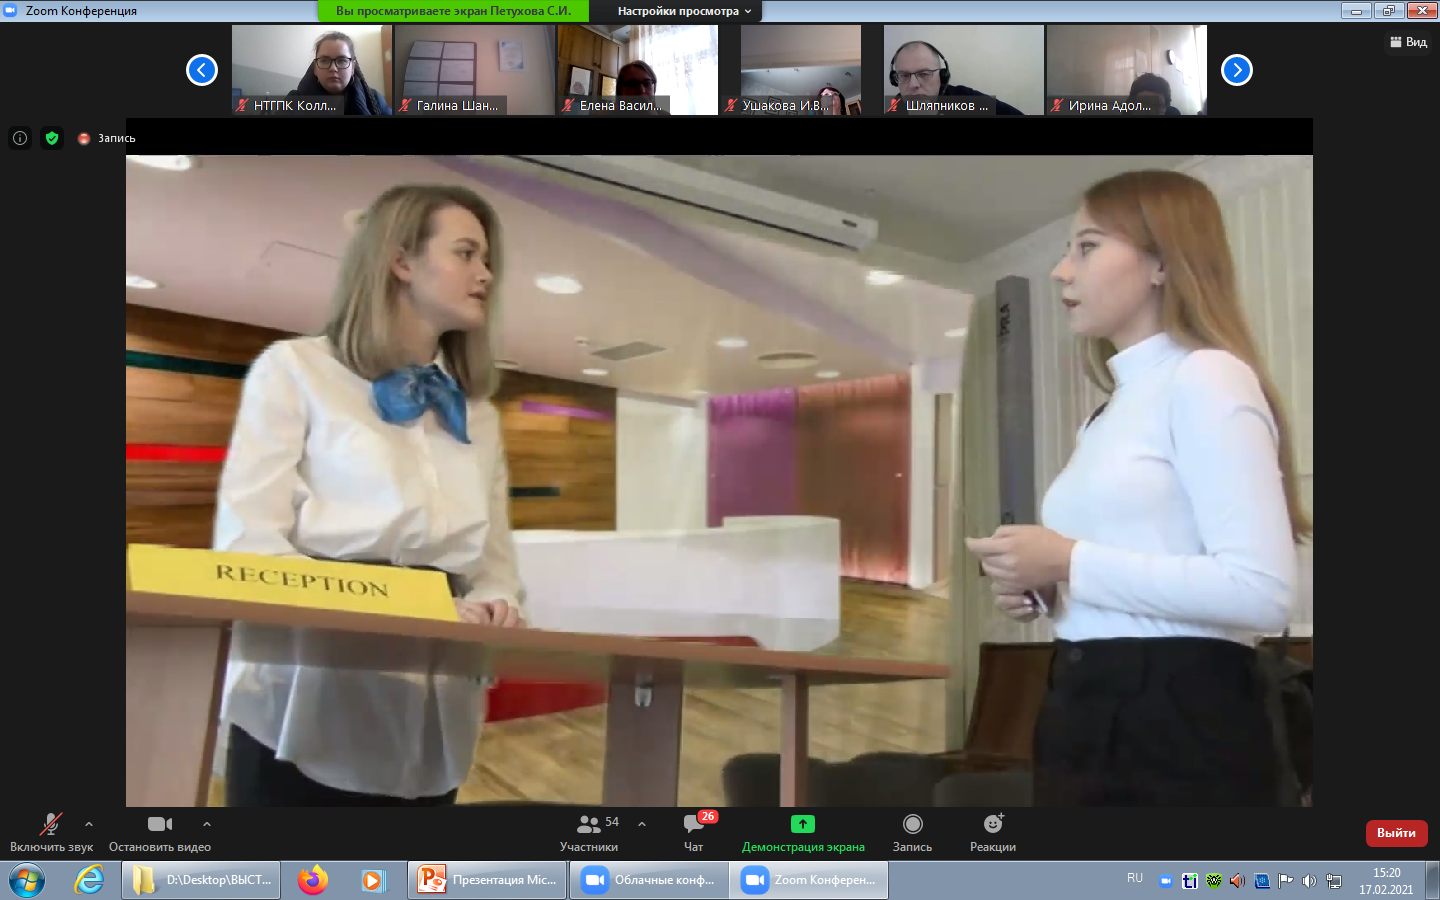Open the Реакции reactions menu
This screenshot has height=900, width=1440.
coord(992,832)
